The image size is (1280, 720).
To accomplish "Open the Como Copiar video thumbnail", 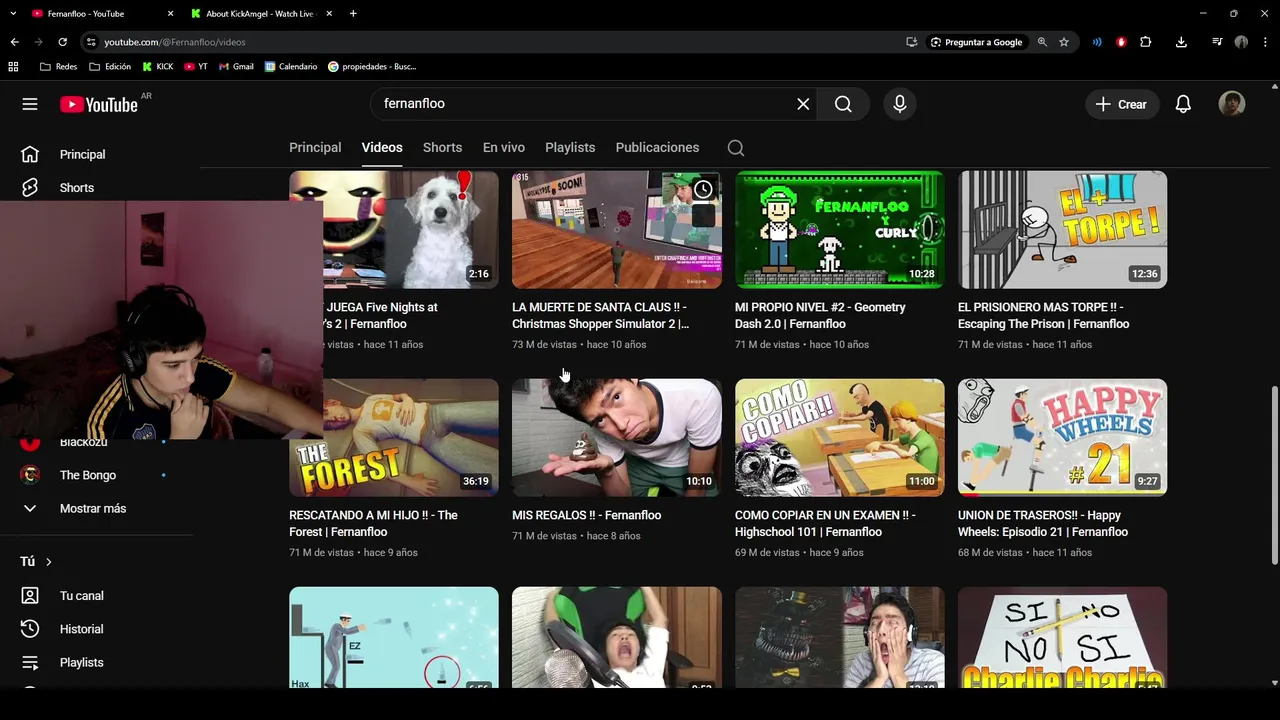I will (839, 437).
